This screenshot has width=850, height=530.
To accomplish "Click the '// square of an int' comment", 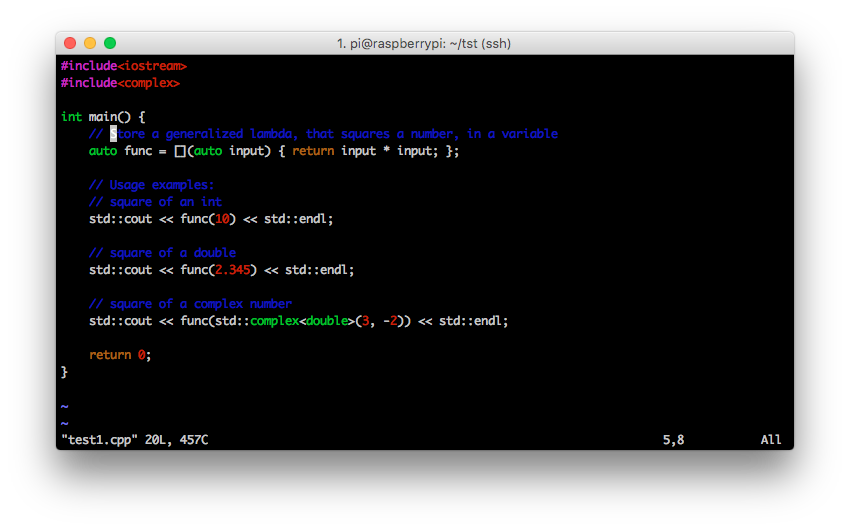I will click(x=155, y=202).
